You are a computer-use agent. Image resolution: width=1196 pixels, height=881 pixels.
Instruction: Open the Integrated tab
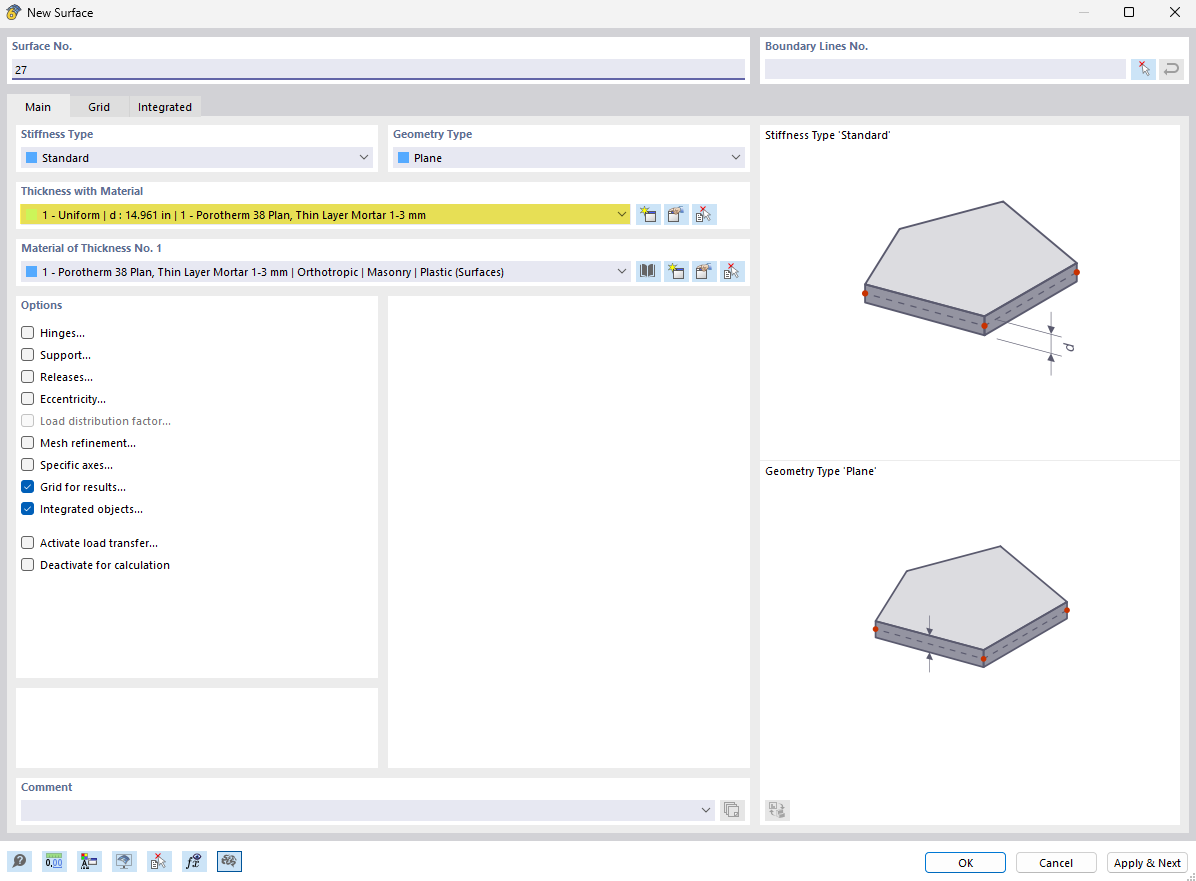tap(164, 106)
